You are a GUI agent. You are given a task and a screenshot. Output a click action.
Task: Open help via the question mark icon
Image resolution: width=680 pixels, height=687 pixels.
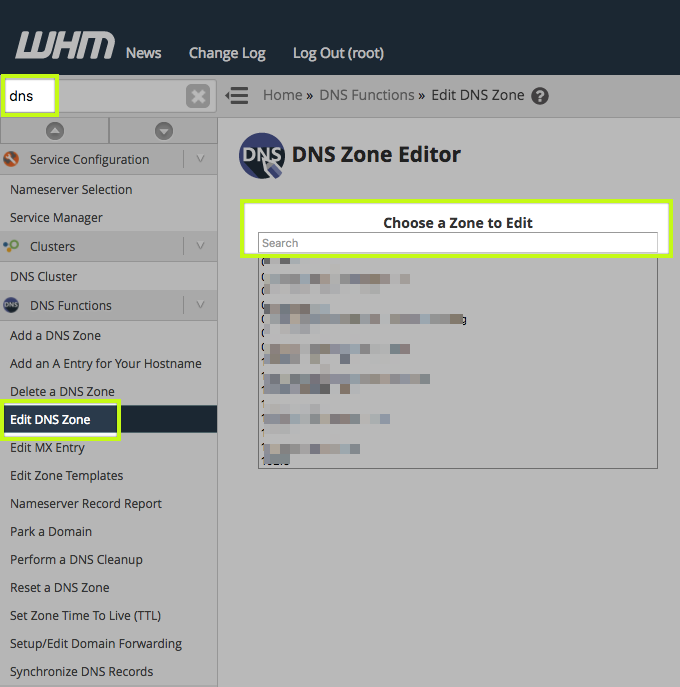pos(540,96)
